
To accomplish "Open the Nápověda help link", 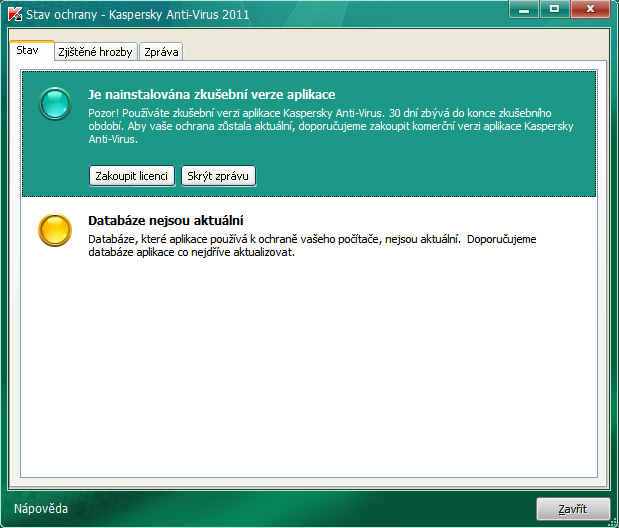I will click(41, 508).
